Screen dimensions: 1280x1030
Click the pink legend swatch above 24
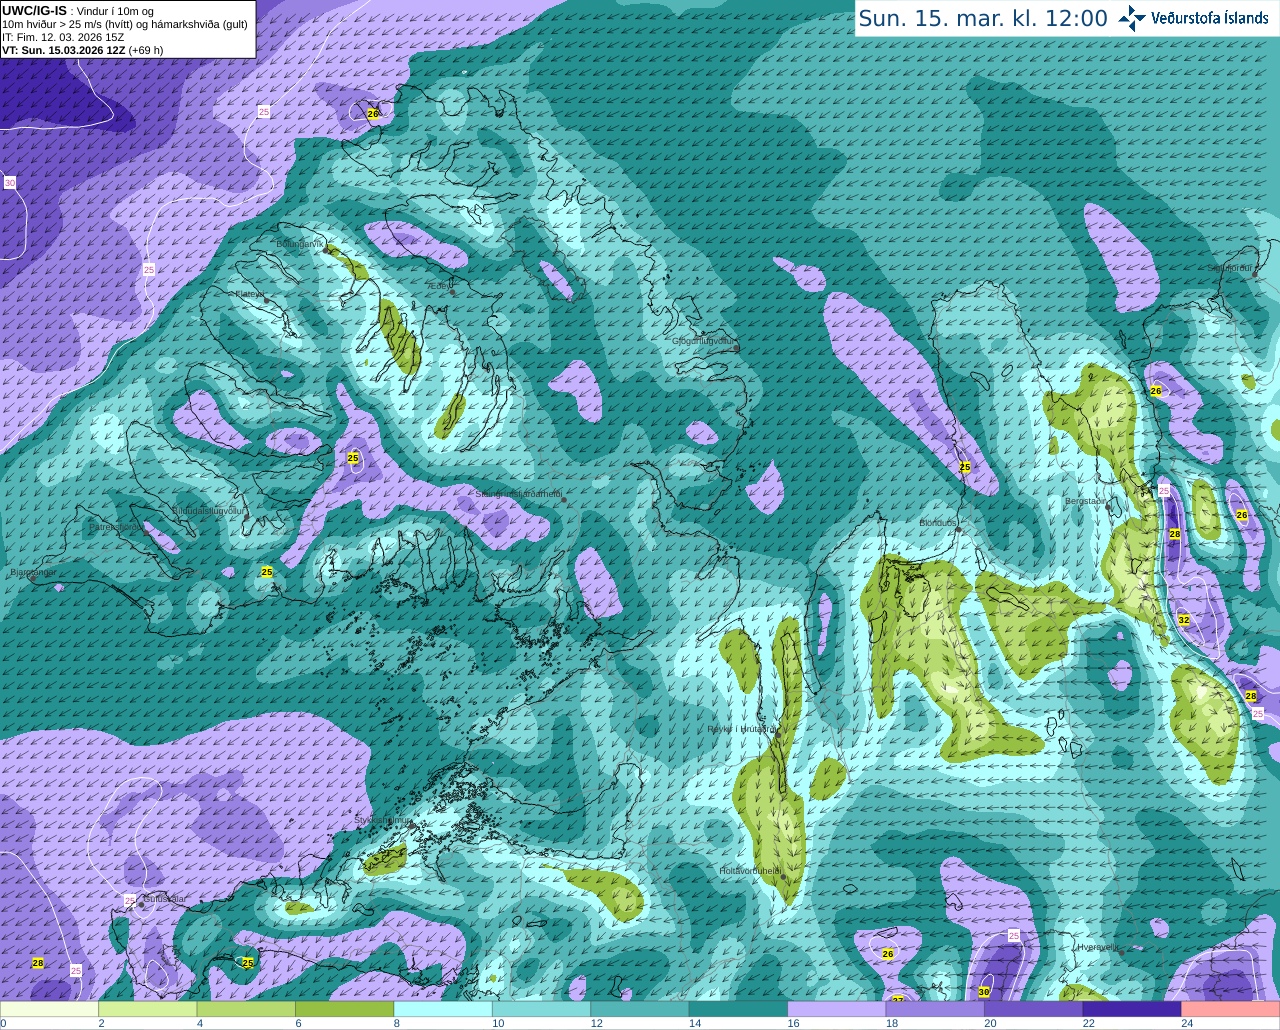[1231, 1009]
